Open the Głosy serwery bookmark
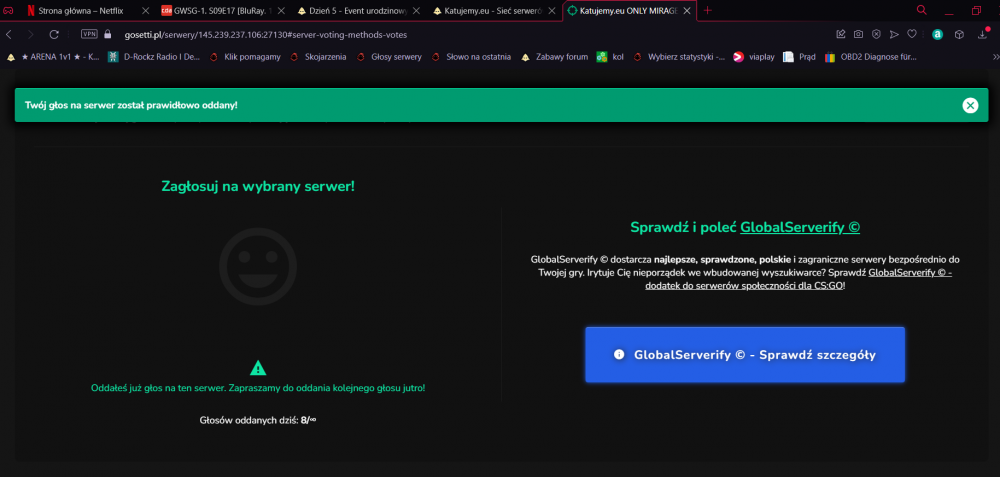Image resolution: width=1000 pixels, height=477 pixels. tap(390, 57)
